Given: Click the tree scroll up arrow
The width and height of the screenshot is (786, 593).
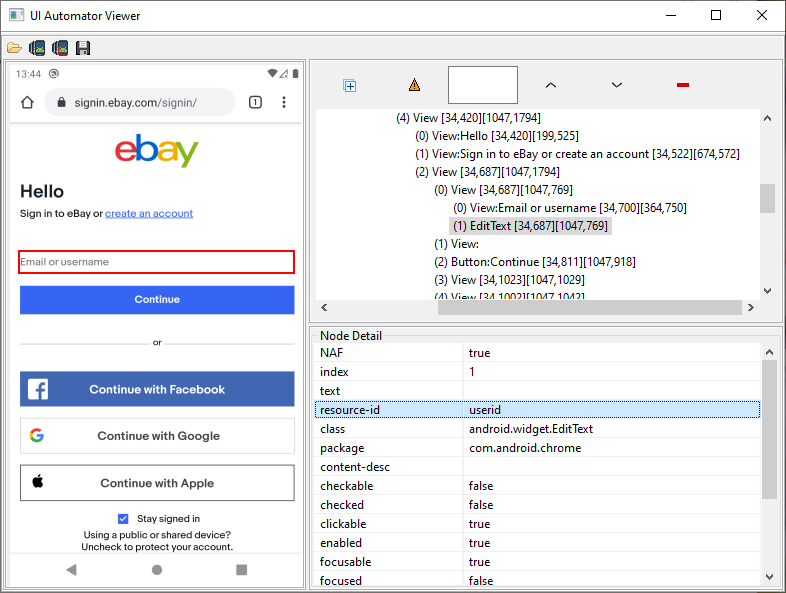Looking at the screenshot, I should pyautogui.click(x=767, y=118).
